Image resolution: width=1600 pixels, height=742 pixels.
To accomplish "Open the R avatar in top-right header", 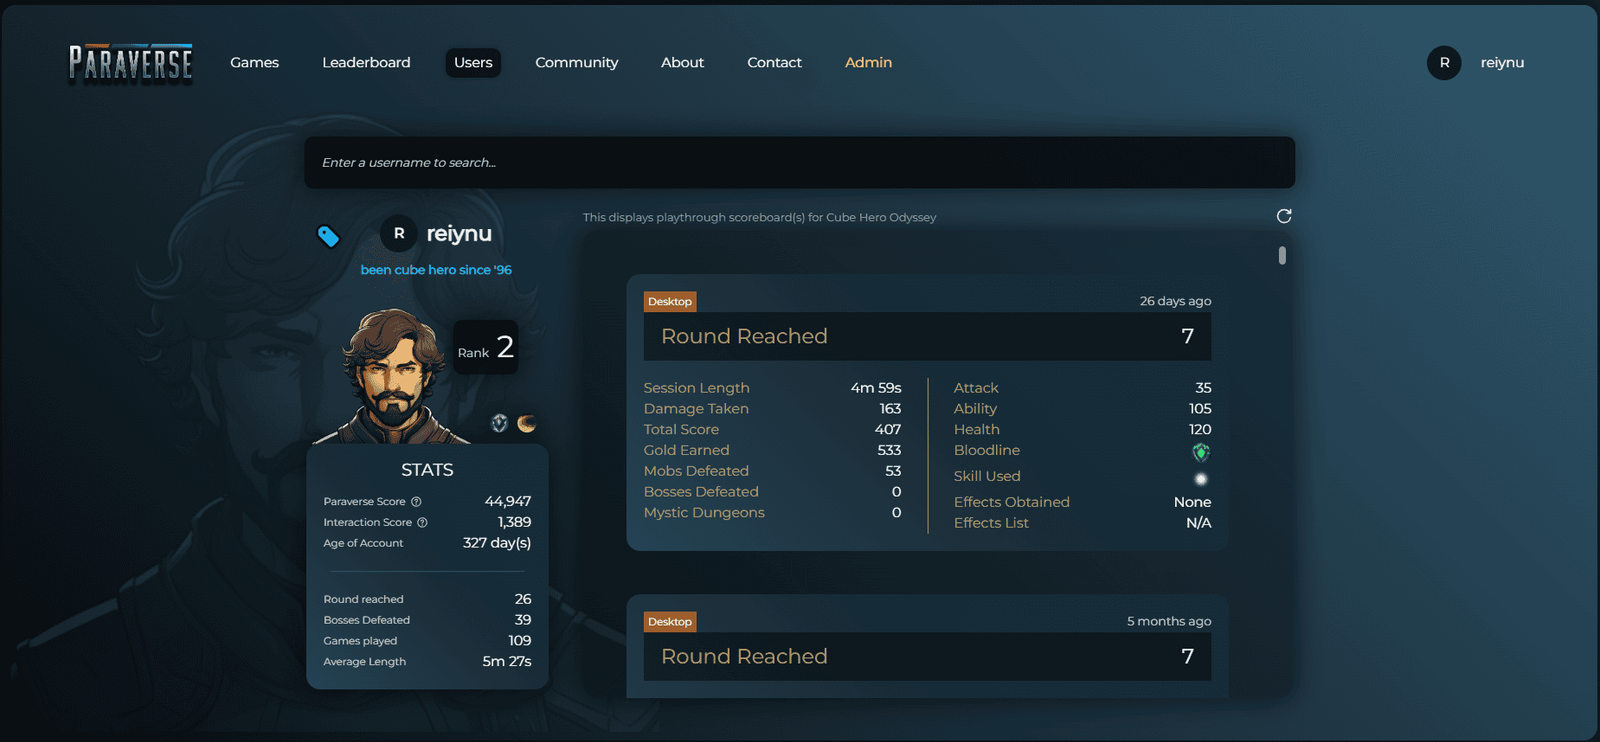I will (1444, 62).
